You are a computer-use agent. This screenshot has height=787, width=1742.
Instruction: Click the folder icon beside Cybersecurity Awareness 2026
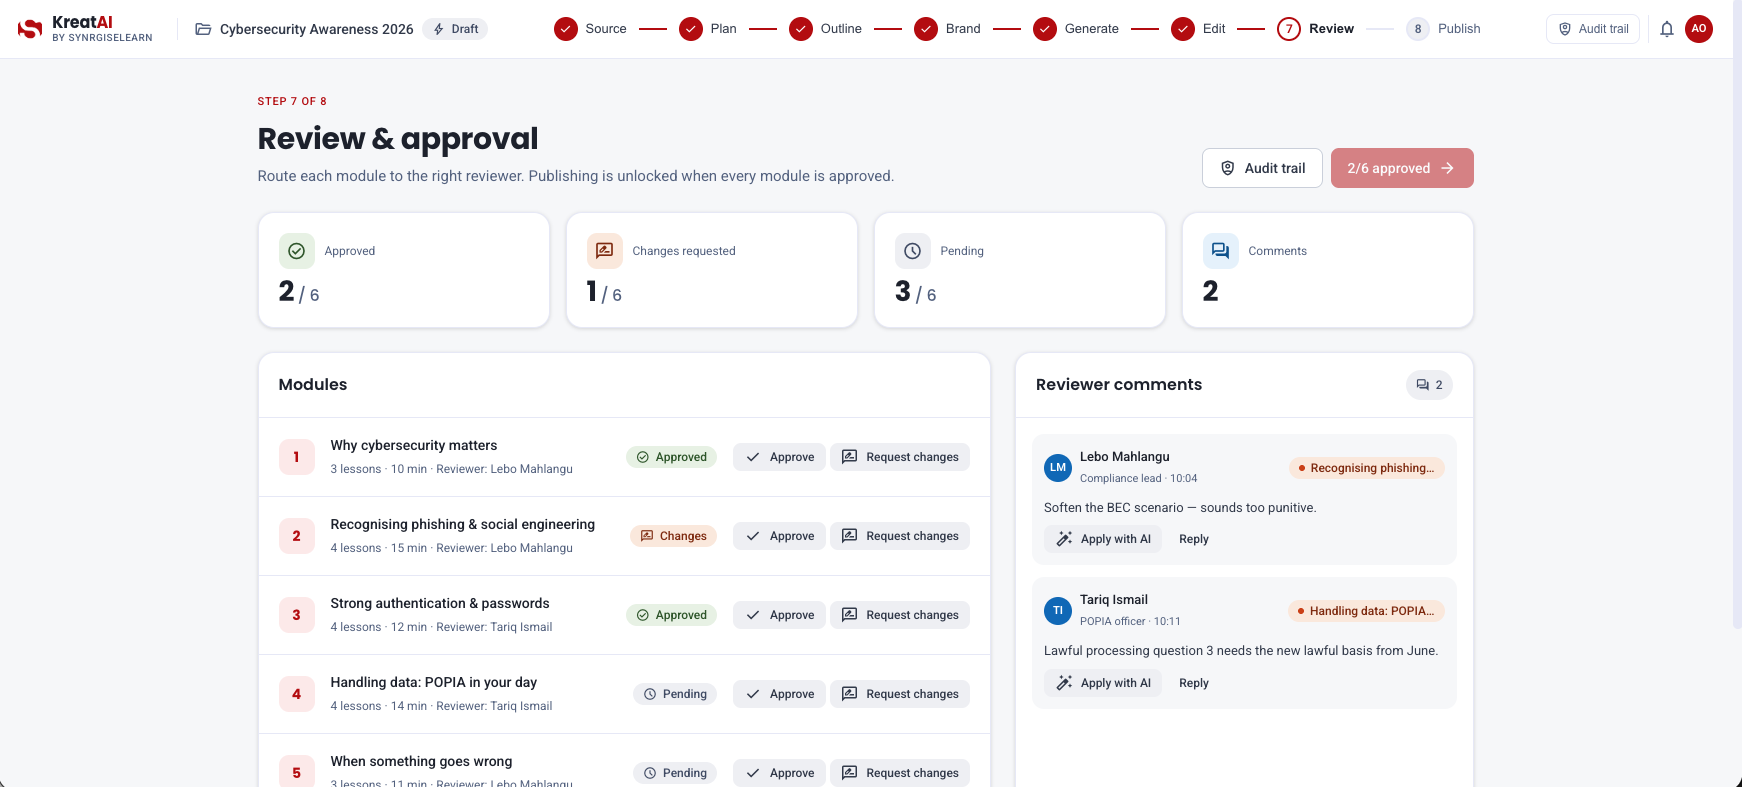pyautogui.click(x=203, y=29)
